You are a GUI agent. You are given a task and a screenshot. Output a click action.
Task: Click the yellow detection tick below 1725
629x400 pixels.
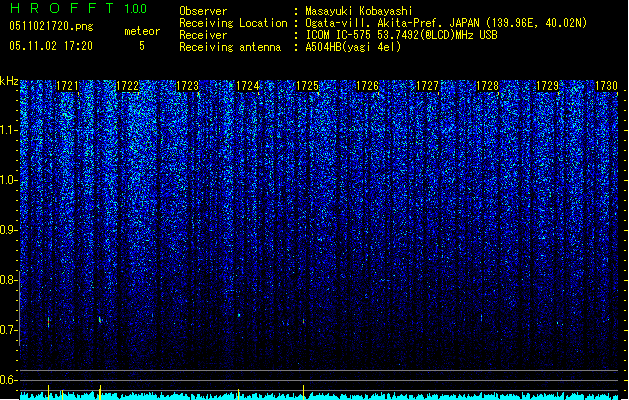304,392
